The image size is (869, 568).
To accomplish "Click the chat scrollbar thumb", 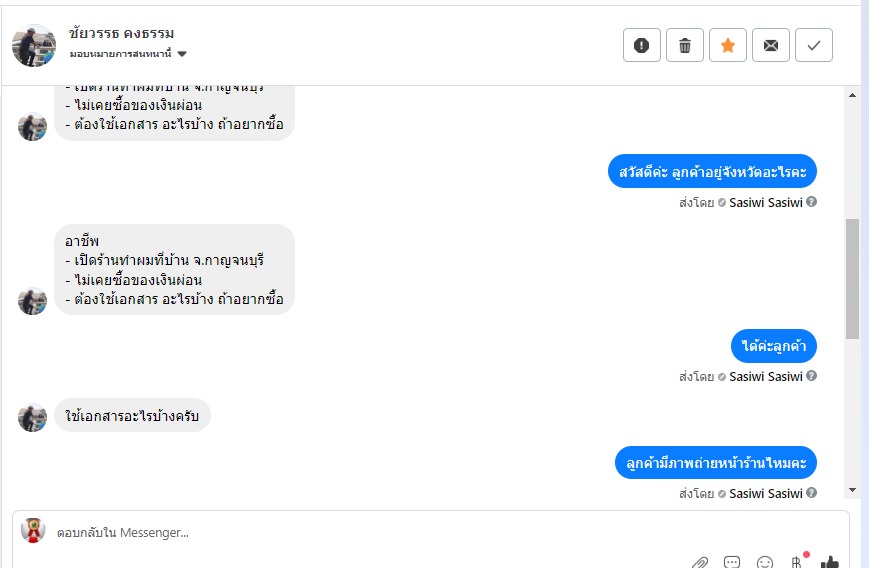I will (x=852, y=278).
